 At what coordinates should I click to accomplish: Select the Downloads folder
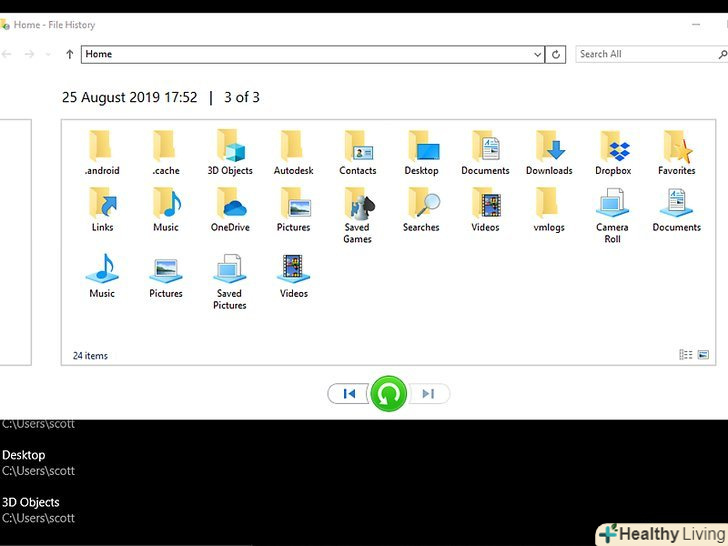pyautogui.click(x=549, y=153)
